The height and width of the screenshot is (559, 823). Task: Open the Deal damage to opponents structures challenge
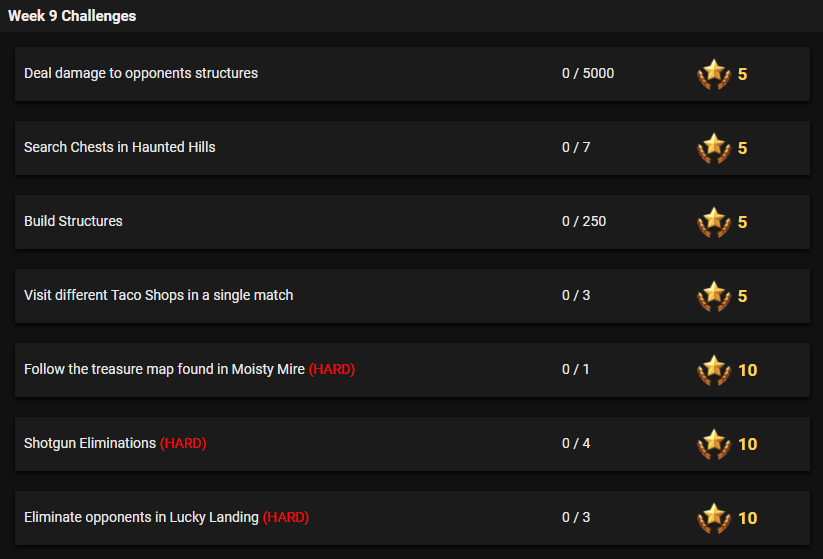pos(141,73)
